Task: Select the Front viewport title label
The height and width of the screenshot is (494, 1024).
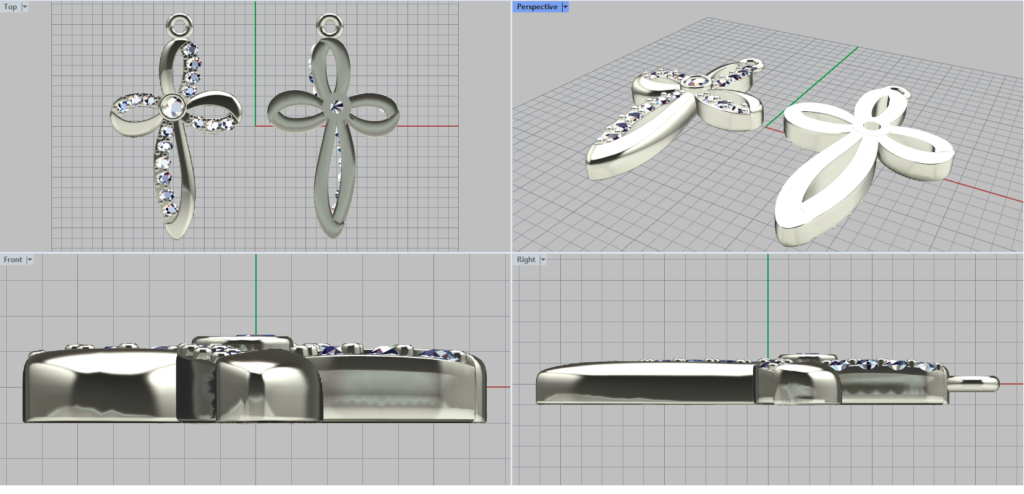Action: point(13,259)
